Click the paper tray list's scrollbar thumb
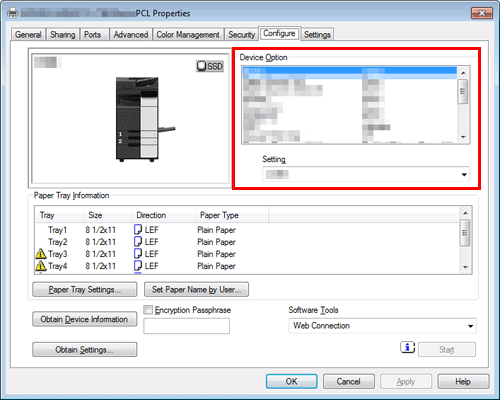Viewport: 500px width, 400px height. [465, 233]
